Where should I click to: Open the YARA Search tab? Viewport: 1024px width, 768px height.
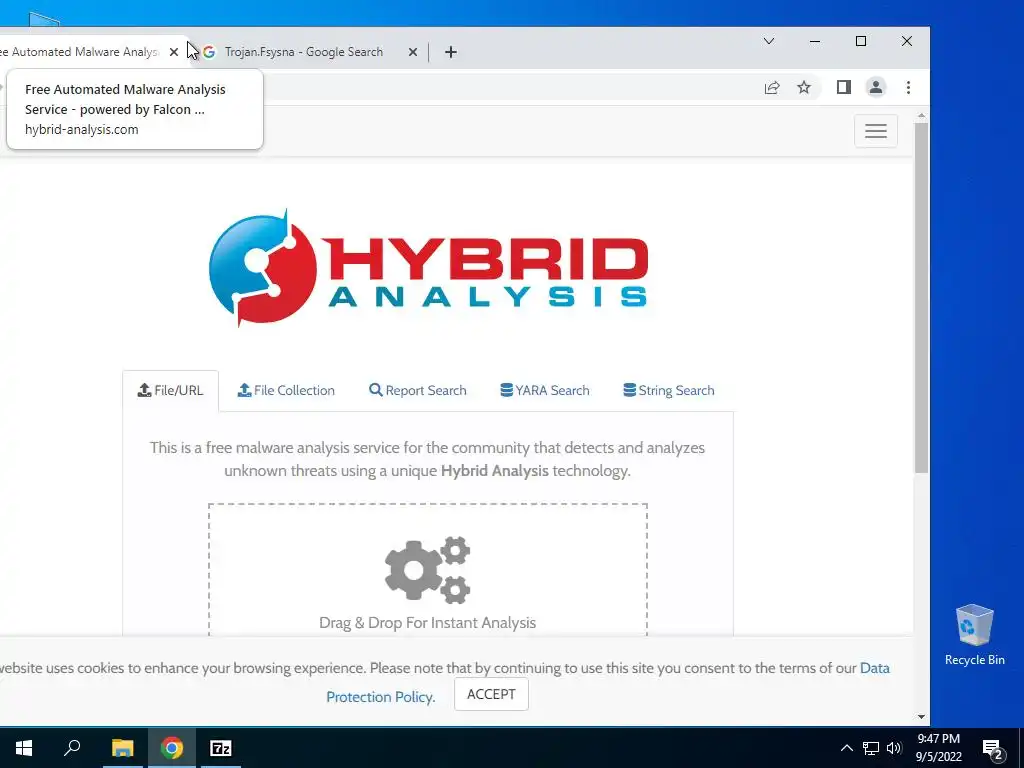pyautogui.click(x=545, y=391)
